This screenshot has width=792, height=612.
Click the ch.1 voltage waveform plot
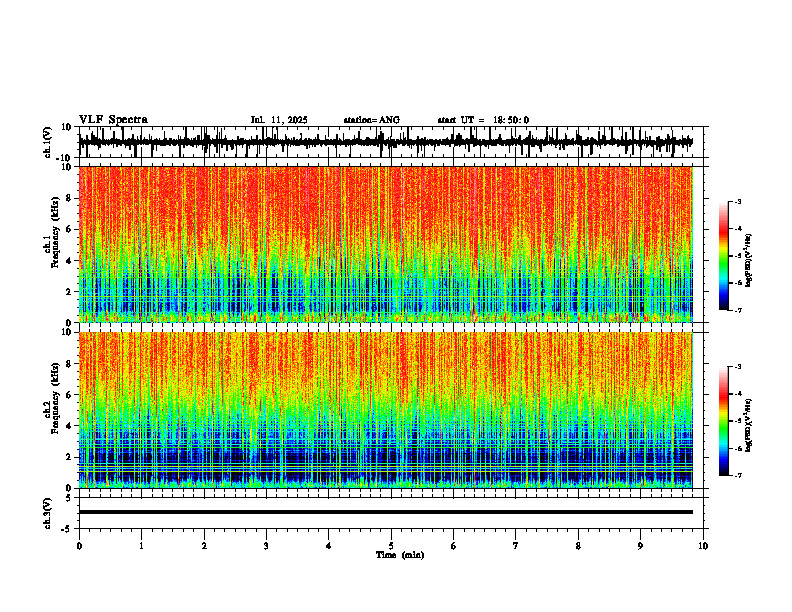(x=390, y=142)
